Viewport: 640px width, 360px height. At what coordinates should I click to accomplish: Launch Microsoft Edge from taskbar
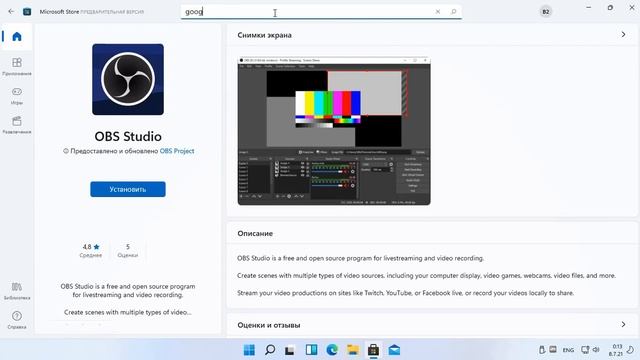click(x=332, y=350)
